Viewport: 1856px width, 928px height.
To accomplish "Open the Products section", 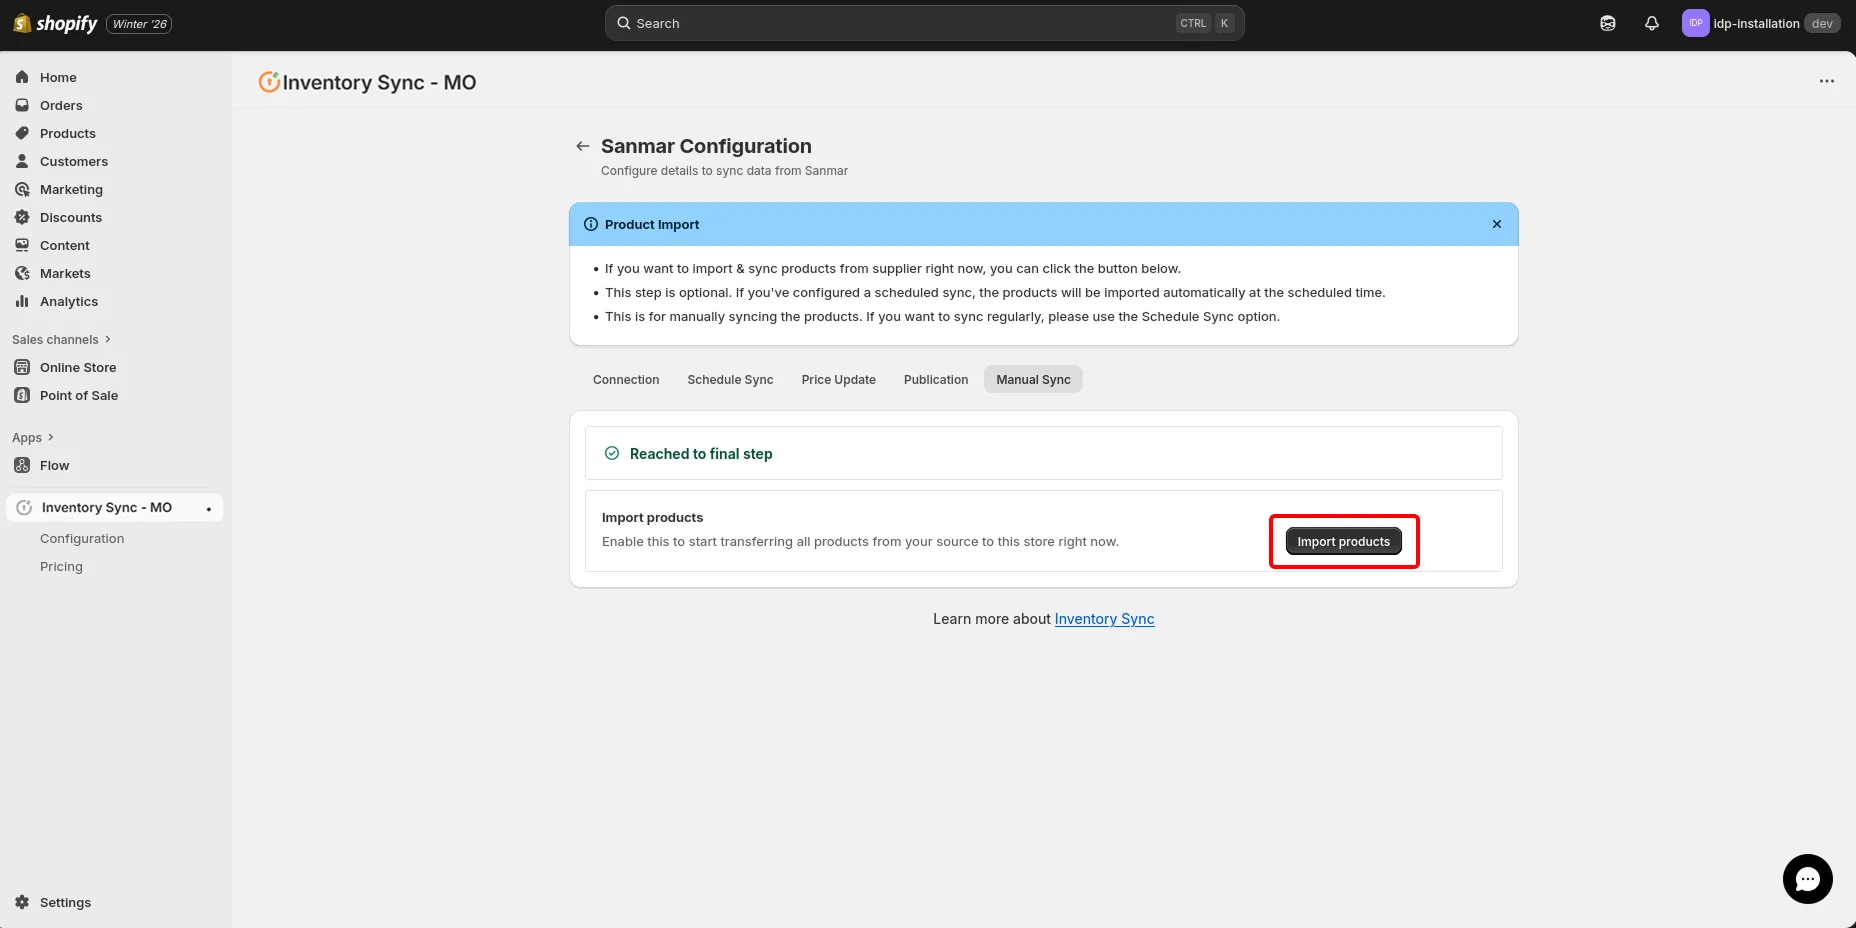I will click(67, 133).
